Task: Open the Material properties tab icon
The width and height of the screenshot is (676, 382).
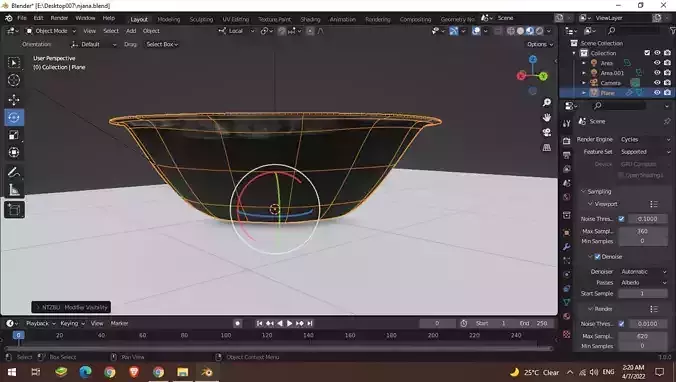Action: (566, 316)
